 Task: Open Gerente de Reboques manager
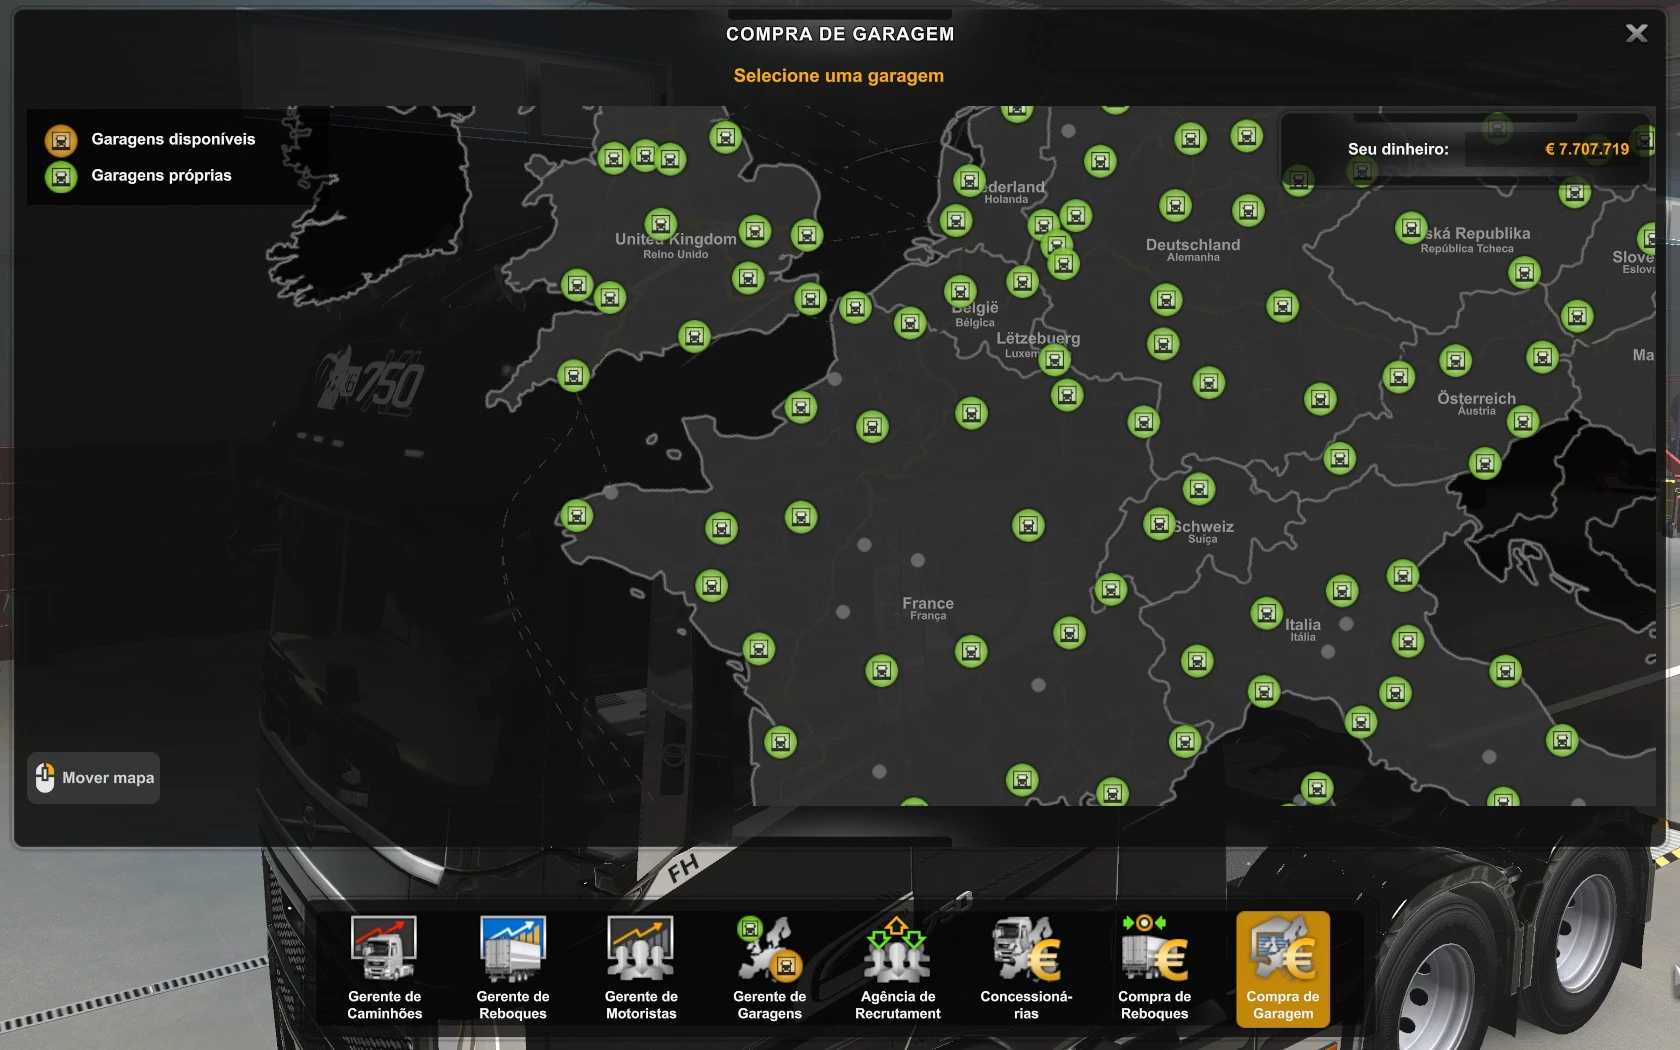(512, 967)
